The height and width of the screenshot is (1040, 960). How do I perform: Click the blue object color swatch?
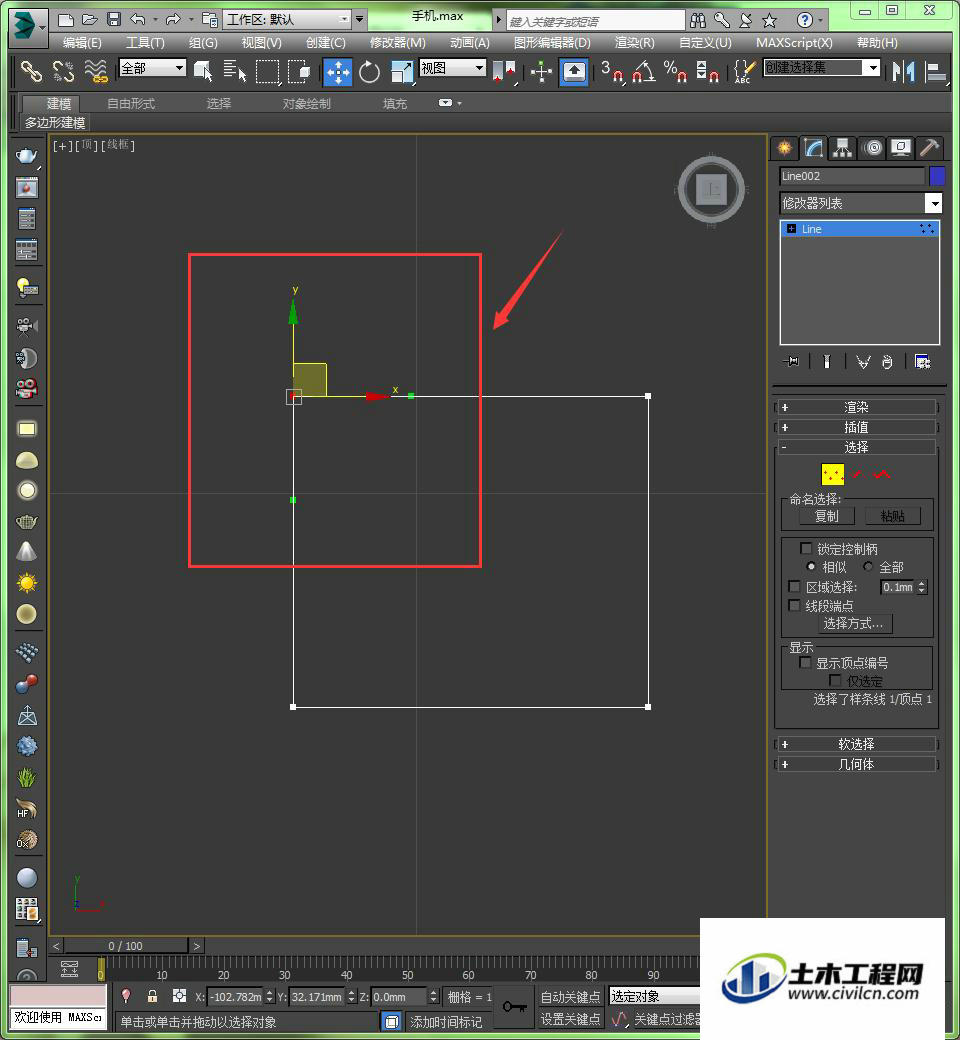[x=937, y=176]
